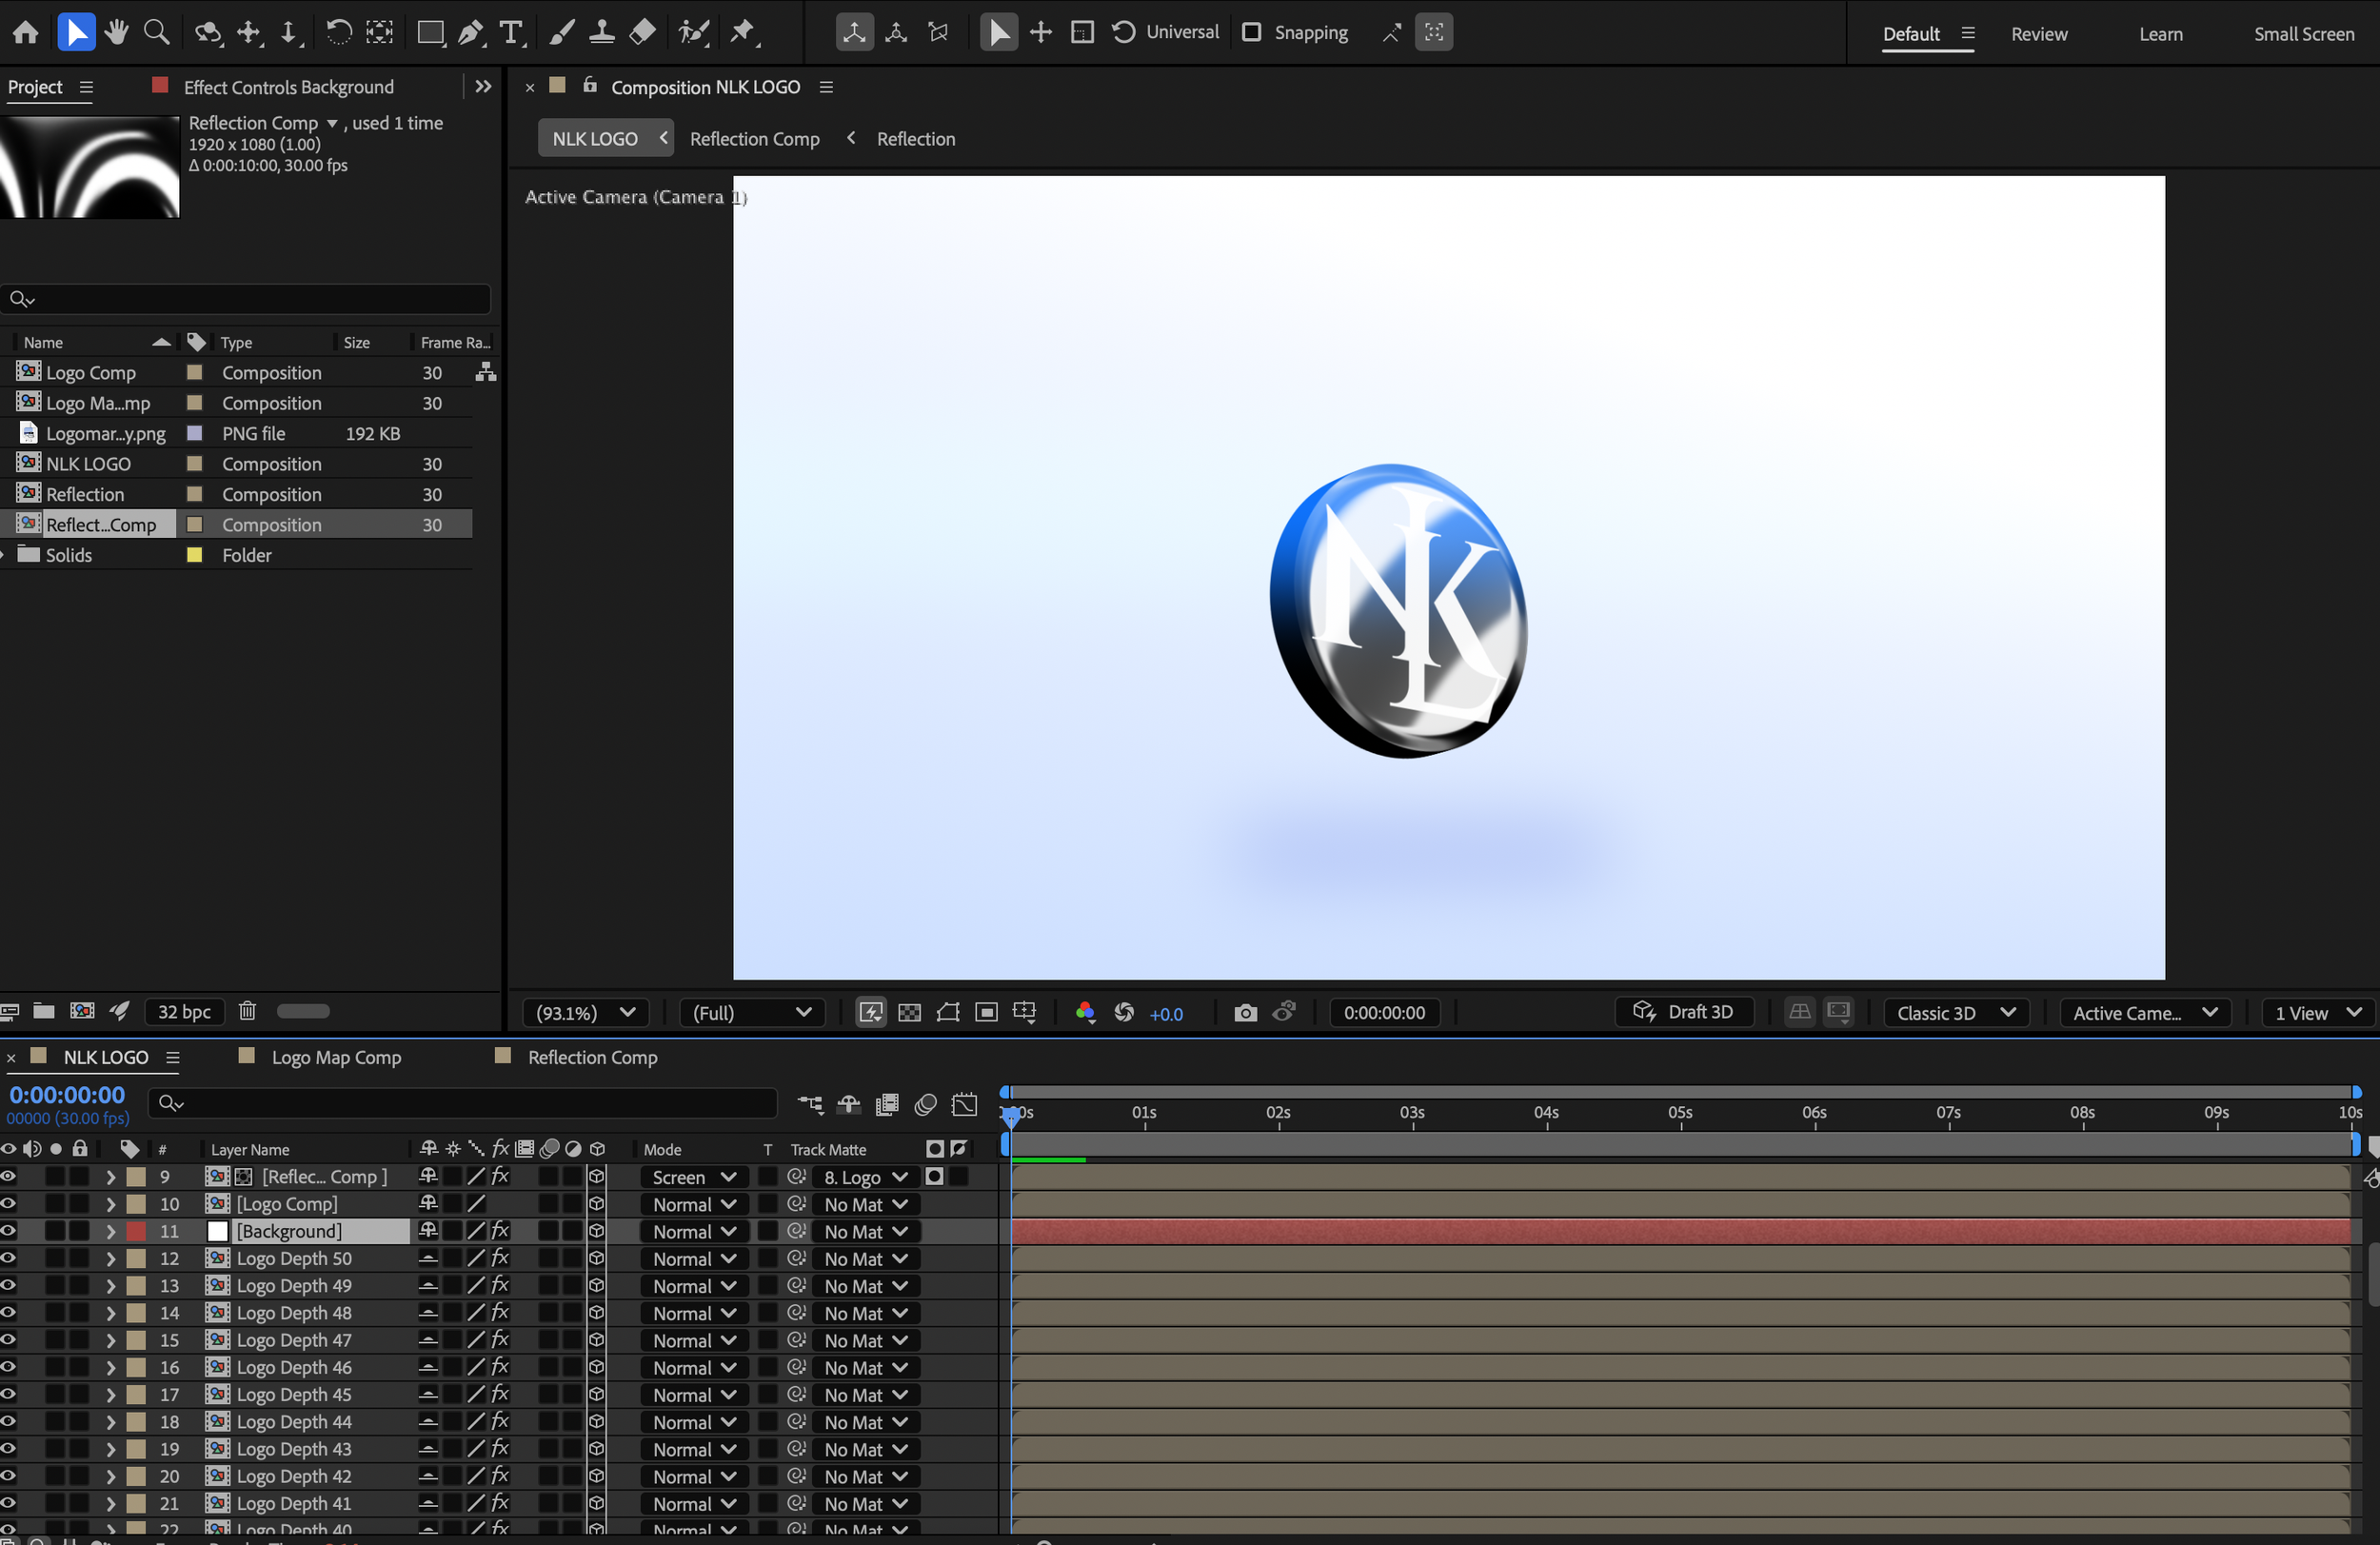2380x1545 pixels.
Task: Open blending Mode dropdown for Reflection Comp layer
Action: (693, 1177)
